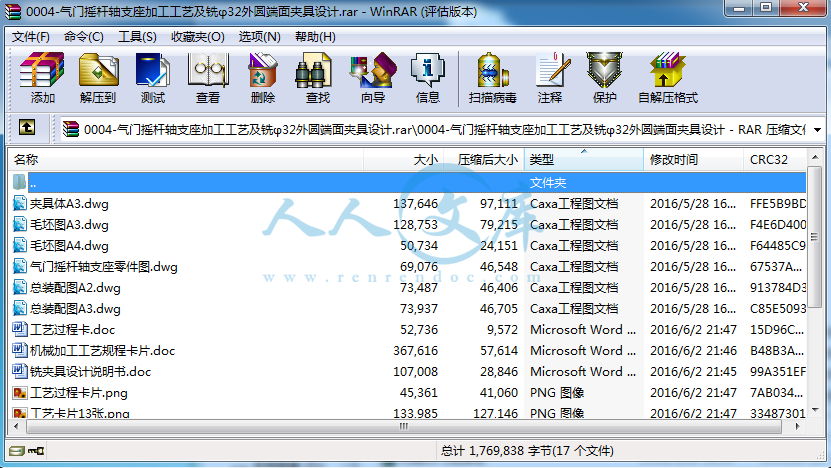The height and width of the screenshot is (468, 831).
Task: Click the PNG 图像 type for 工艺过程卡片.png
Action: (557, 393)
